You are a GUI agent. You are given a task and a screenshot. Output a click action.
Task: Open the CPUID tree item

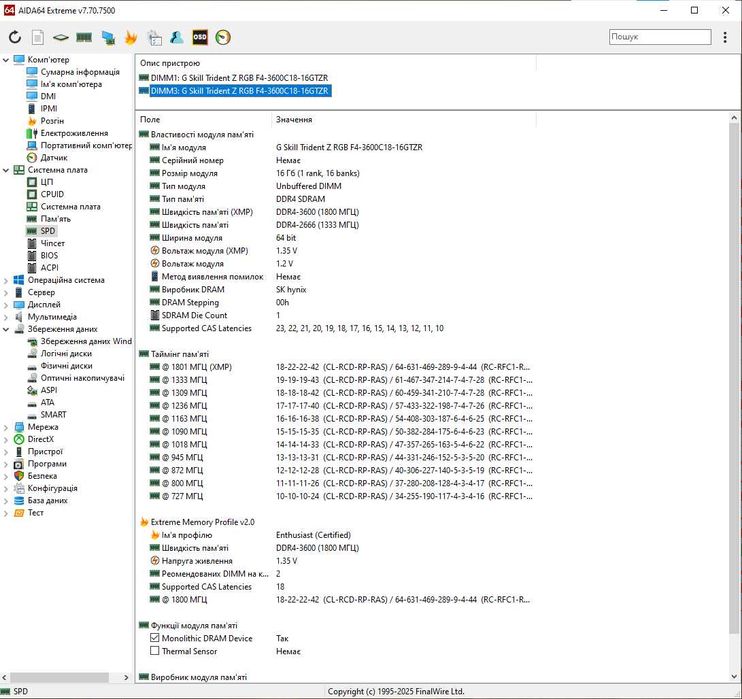(52, 194)
